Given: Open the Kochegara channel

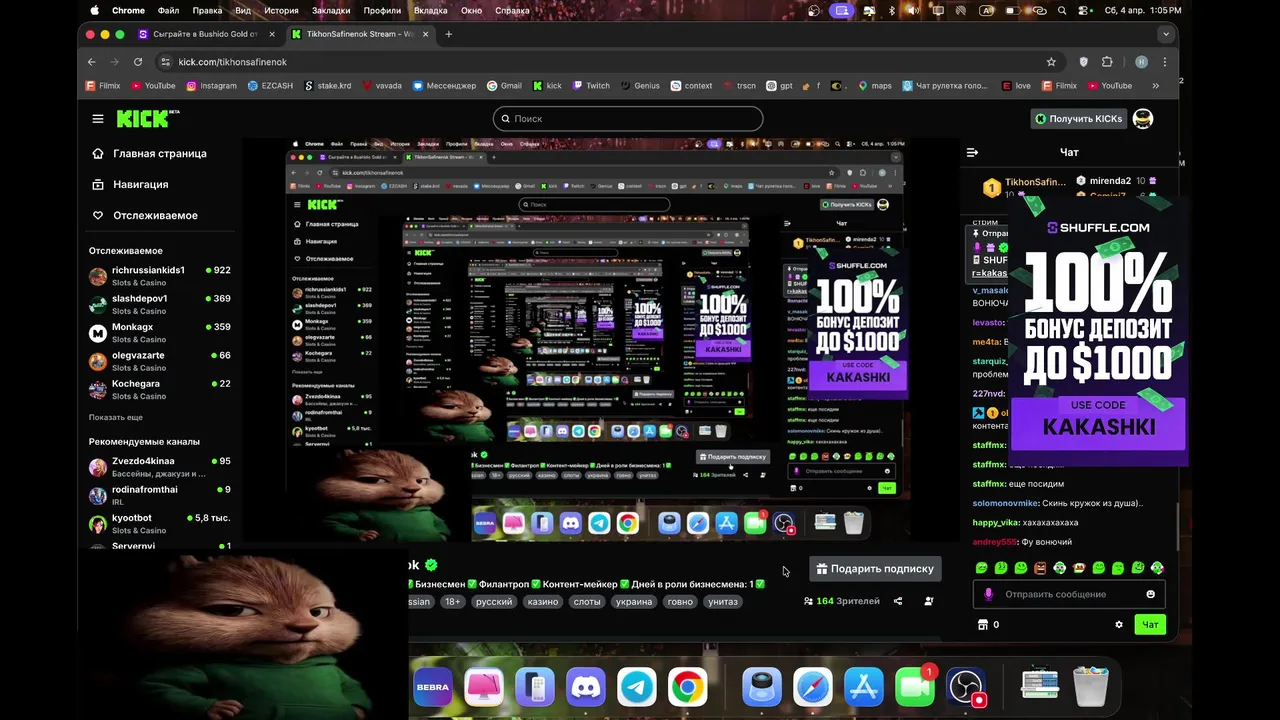Looking at the screenshot, I should [x=160, y=389].
